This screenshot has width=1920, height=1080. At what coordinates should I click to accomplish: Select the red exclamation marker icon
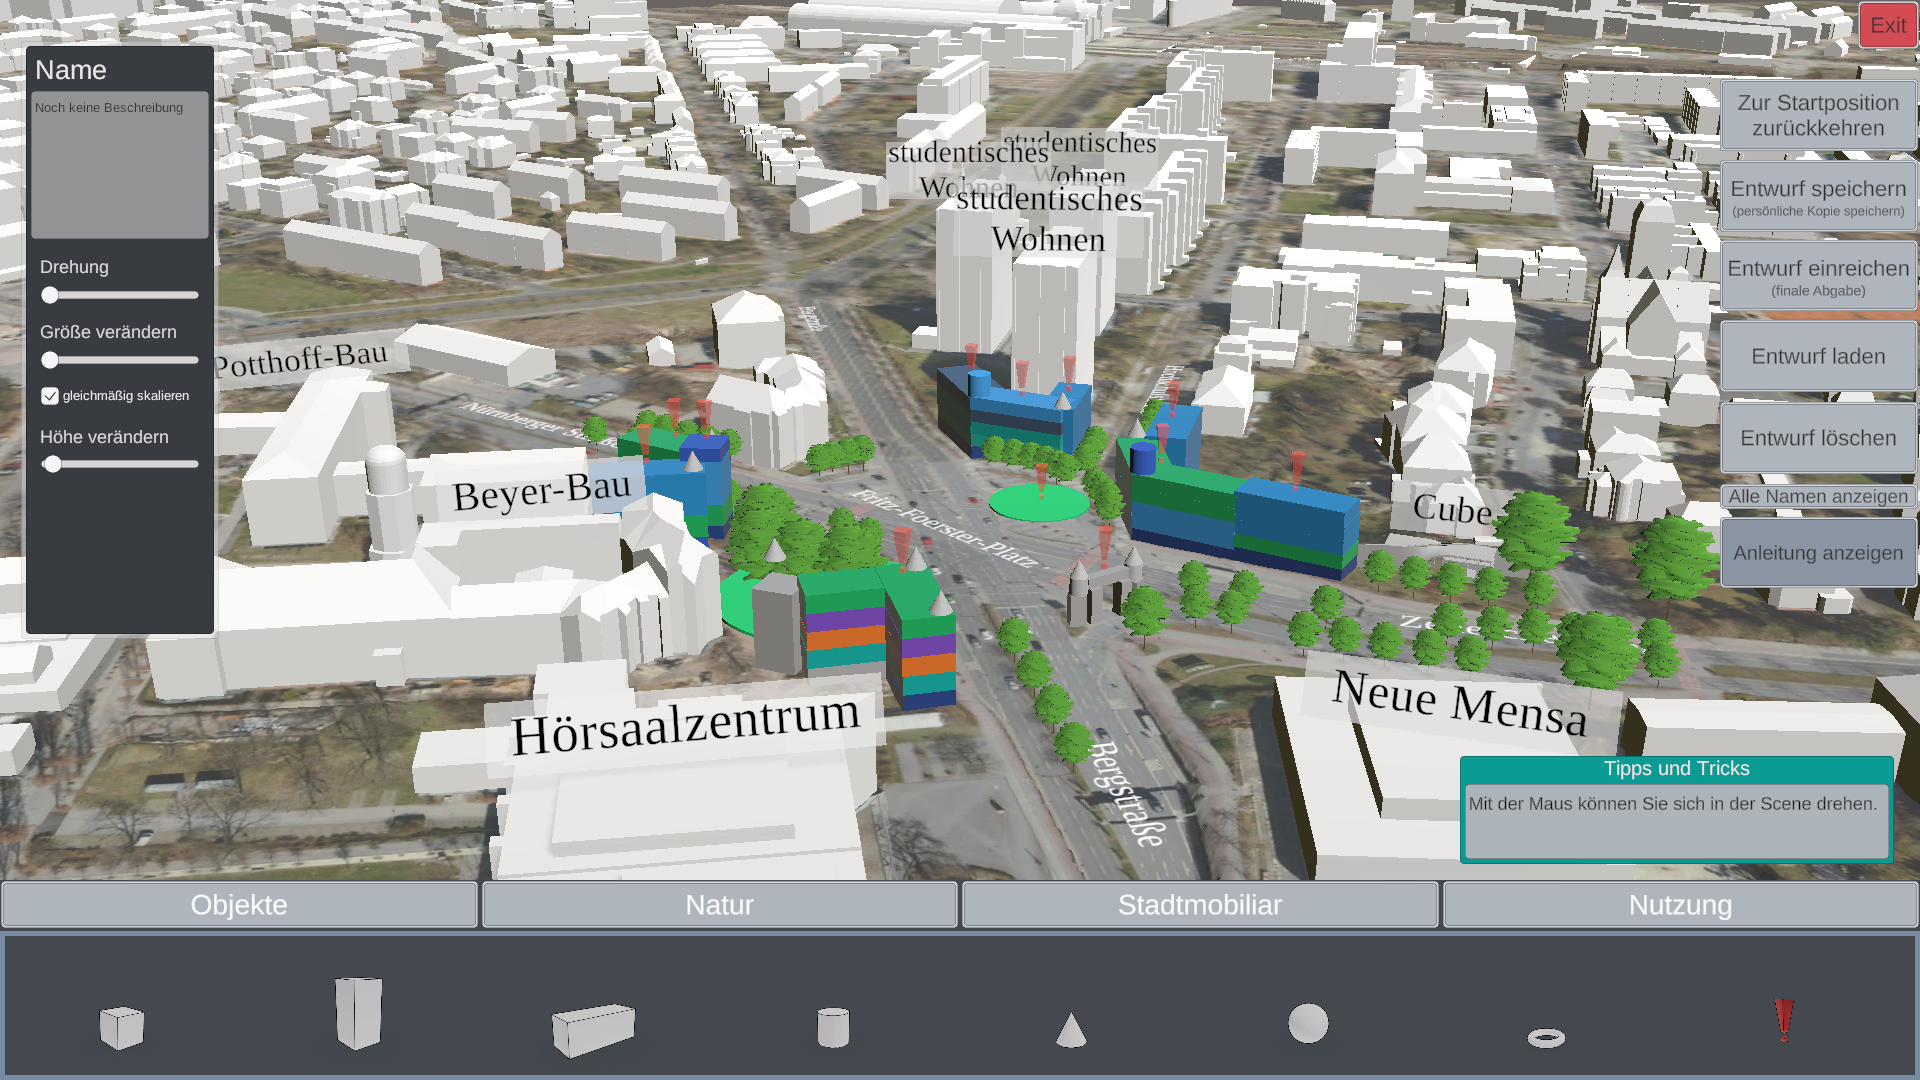[x=1784, y=1020]
